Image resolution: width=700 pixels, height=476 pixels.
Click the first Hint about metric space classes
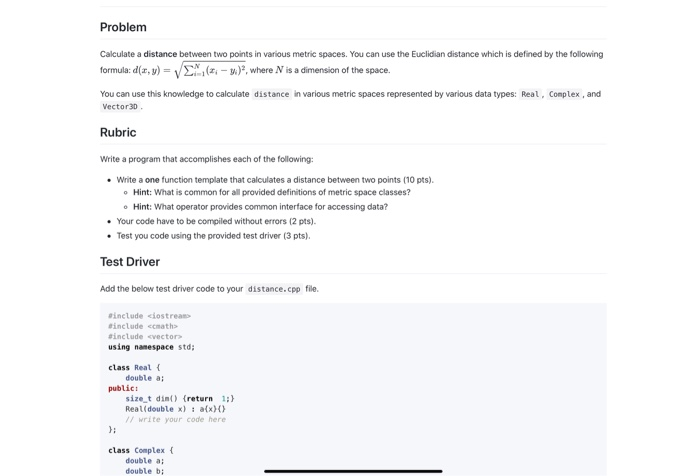click(x=271, y=192)
